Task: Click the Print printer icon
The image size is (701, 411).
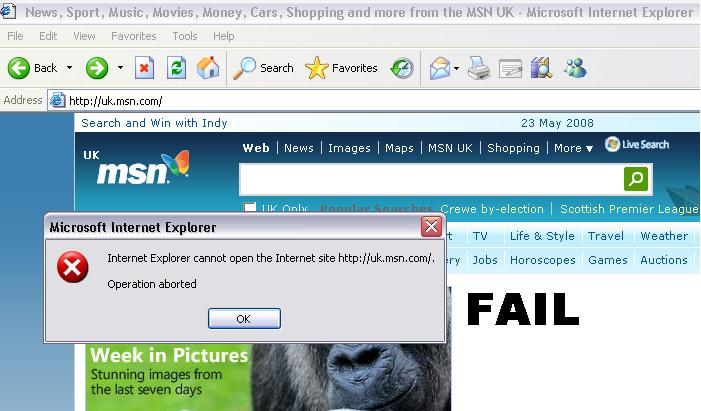Action: point(479,68)
